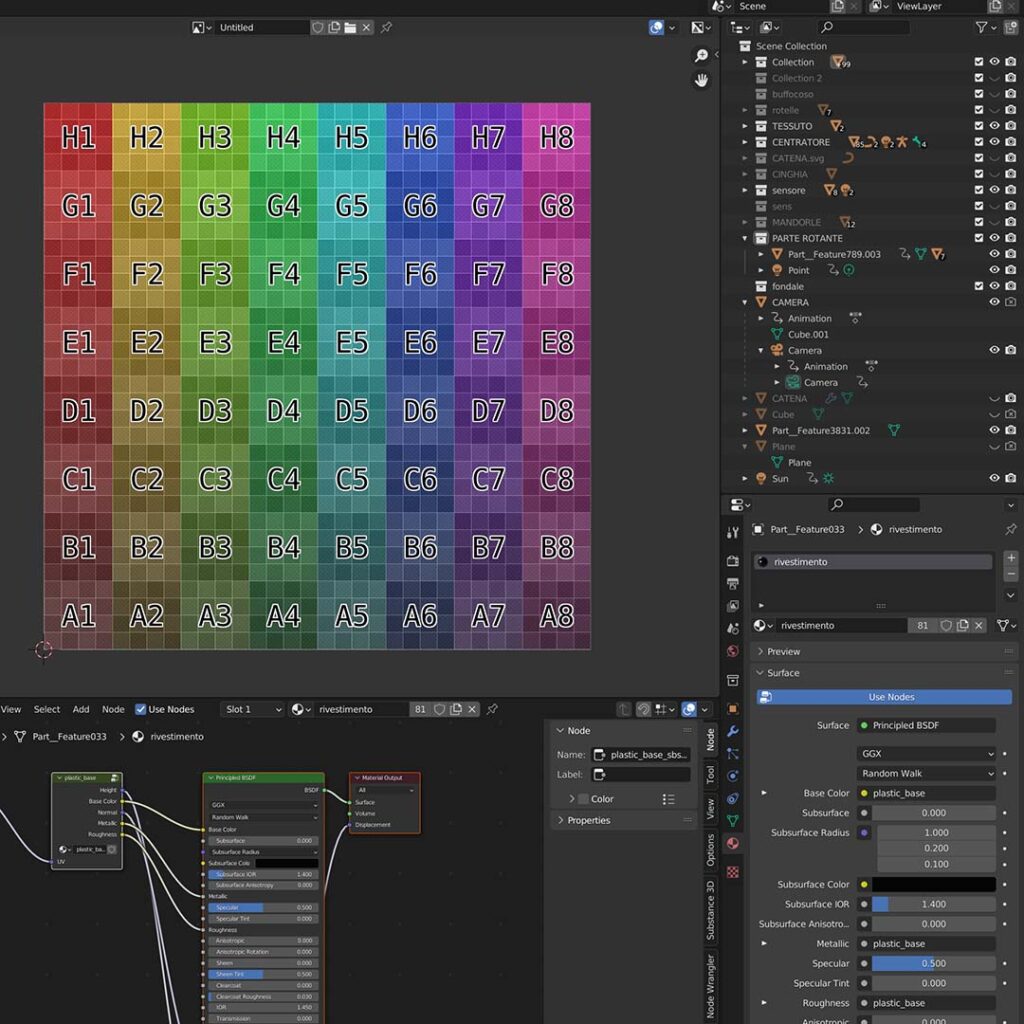Uncheck the Collection exclude checkbox in outliner

[979, 62]
